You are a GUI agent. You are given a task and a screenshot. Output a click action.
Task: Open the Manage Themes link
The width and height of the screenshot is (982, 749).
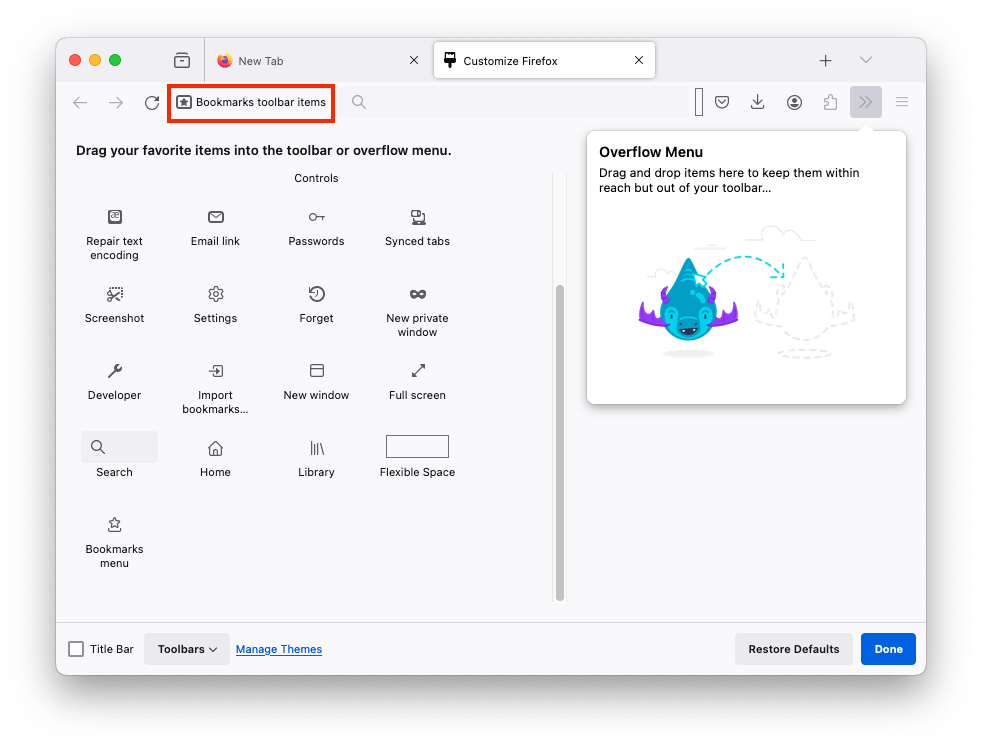click(279, 649)
